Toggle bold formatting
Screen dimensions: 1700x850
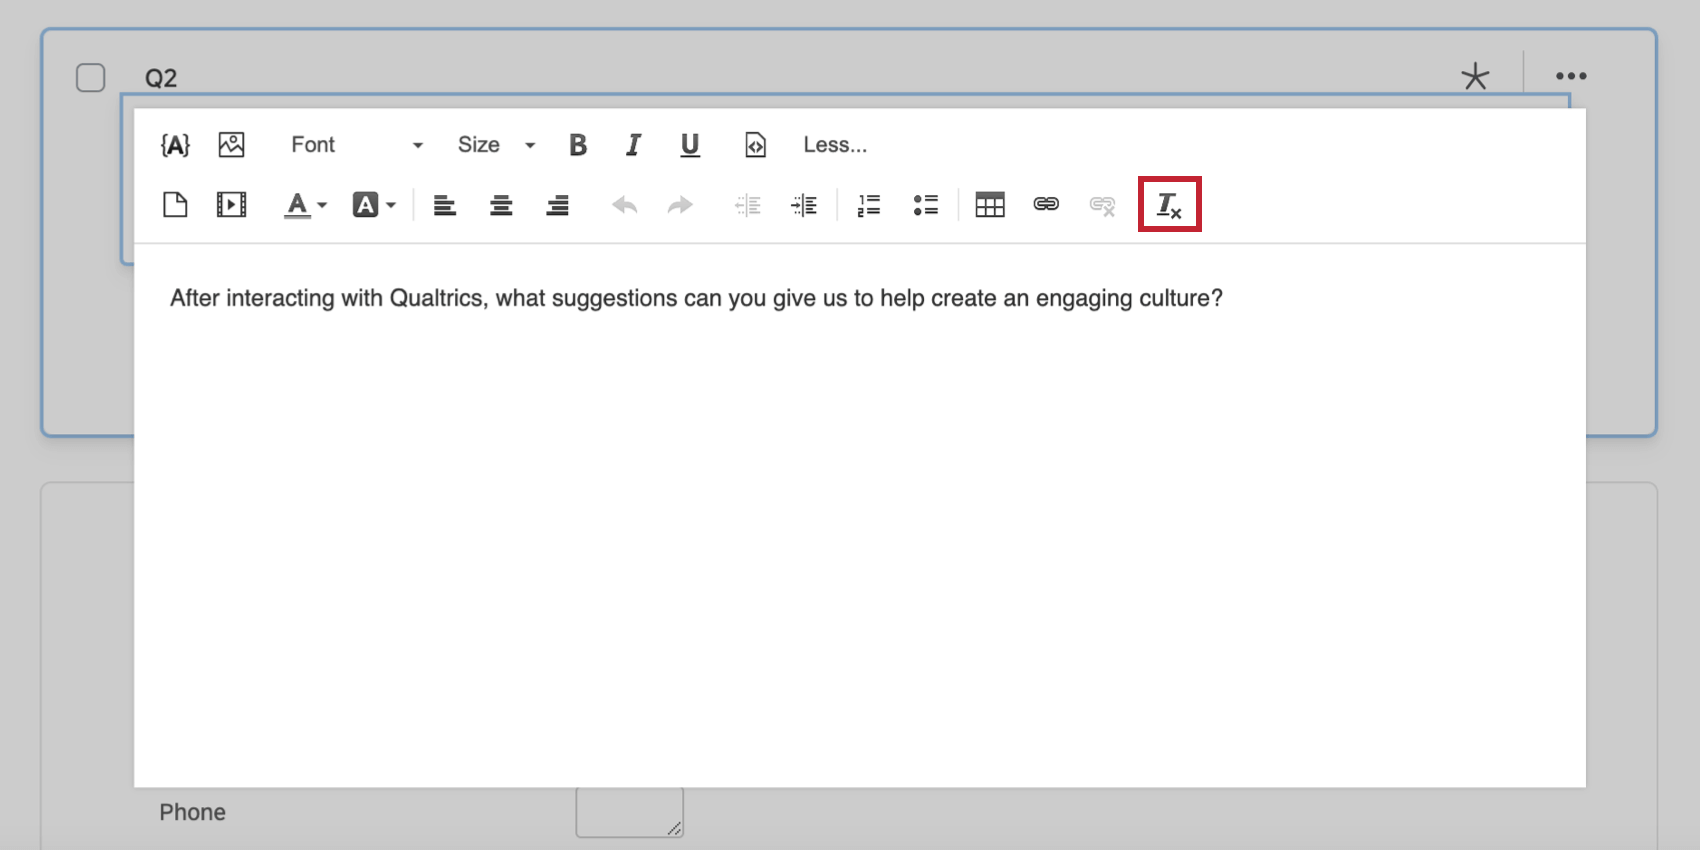pos(578,145)
